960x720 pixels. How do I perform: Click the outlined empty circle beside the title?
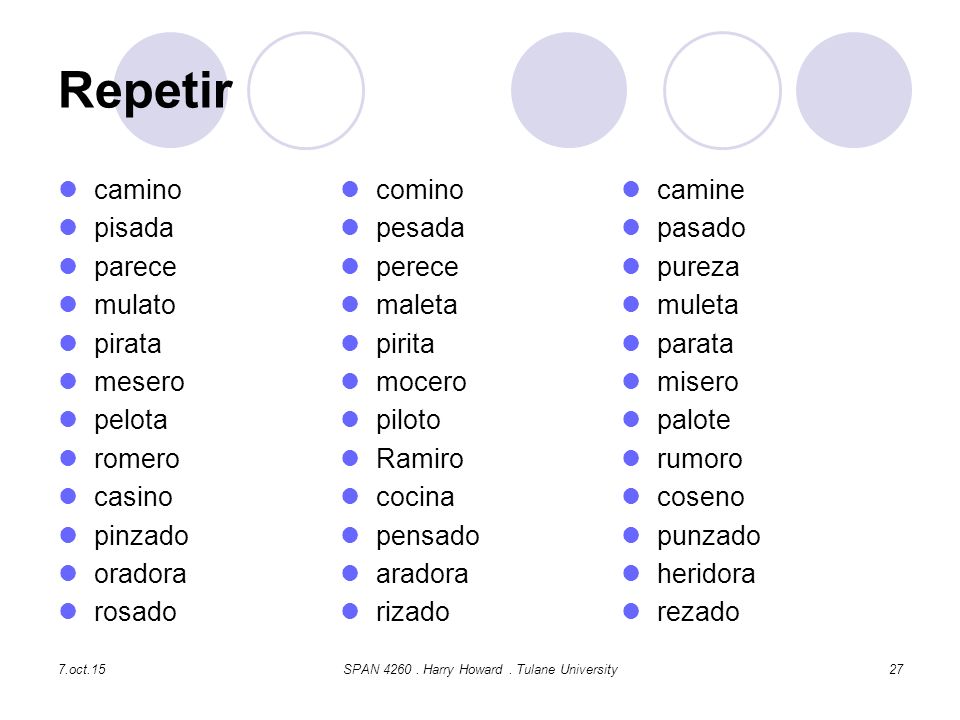click(x=306, y=91)
